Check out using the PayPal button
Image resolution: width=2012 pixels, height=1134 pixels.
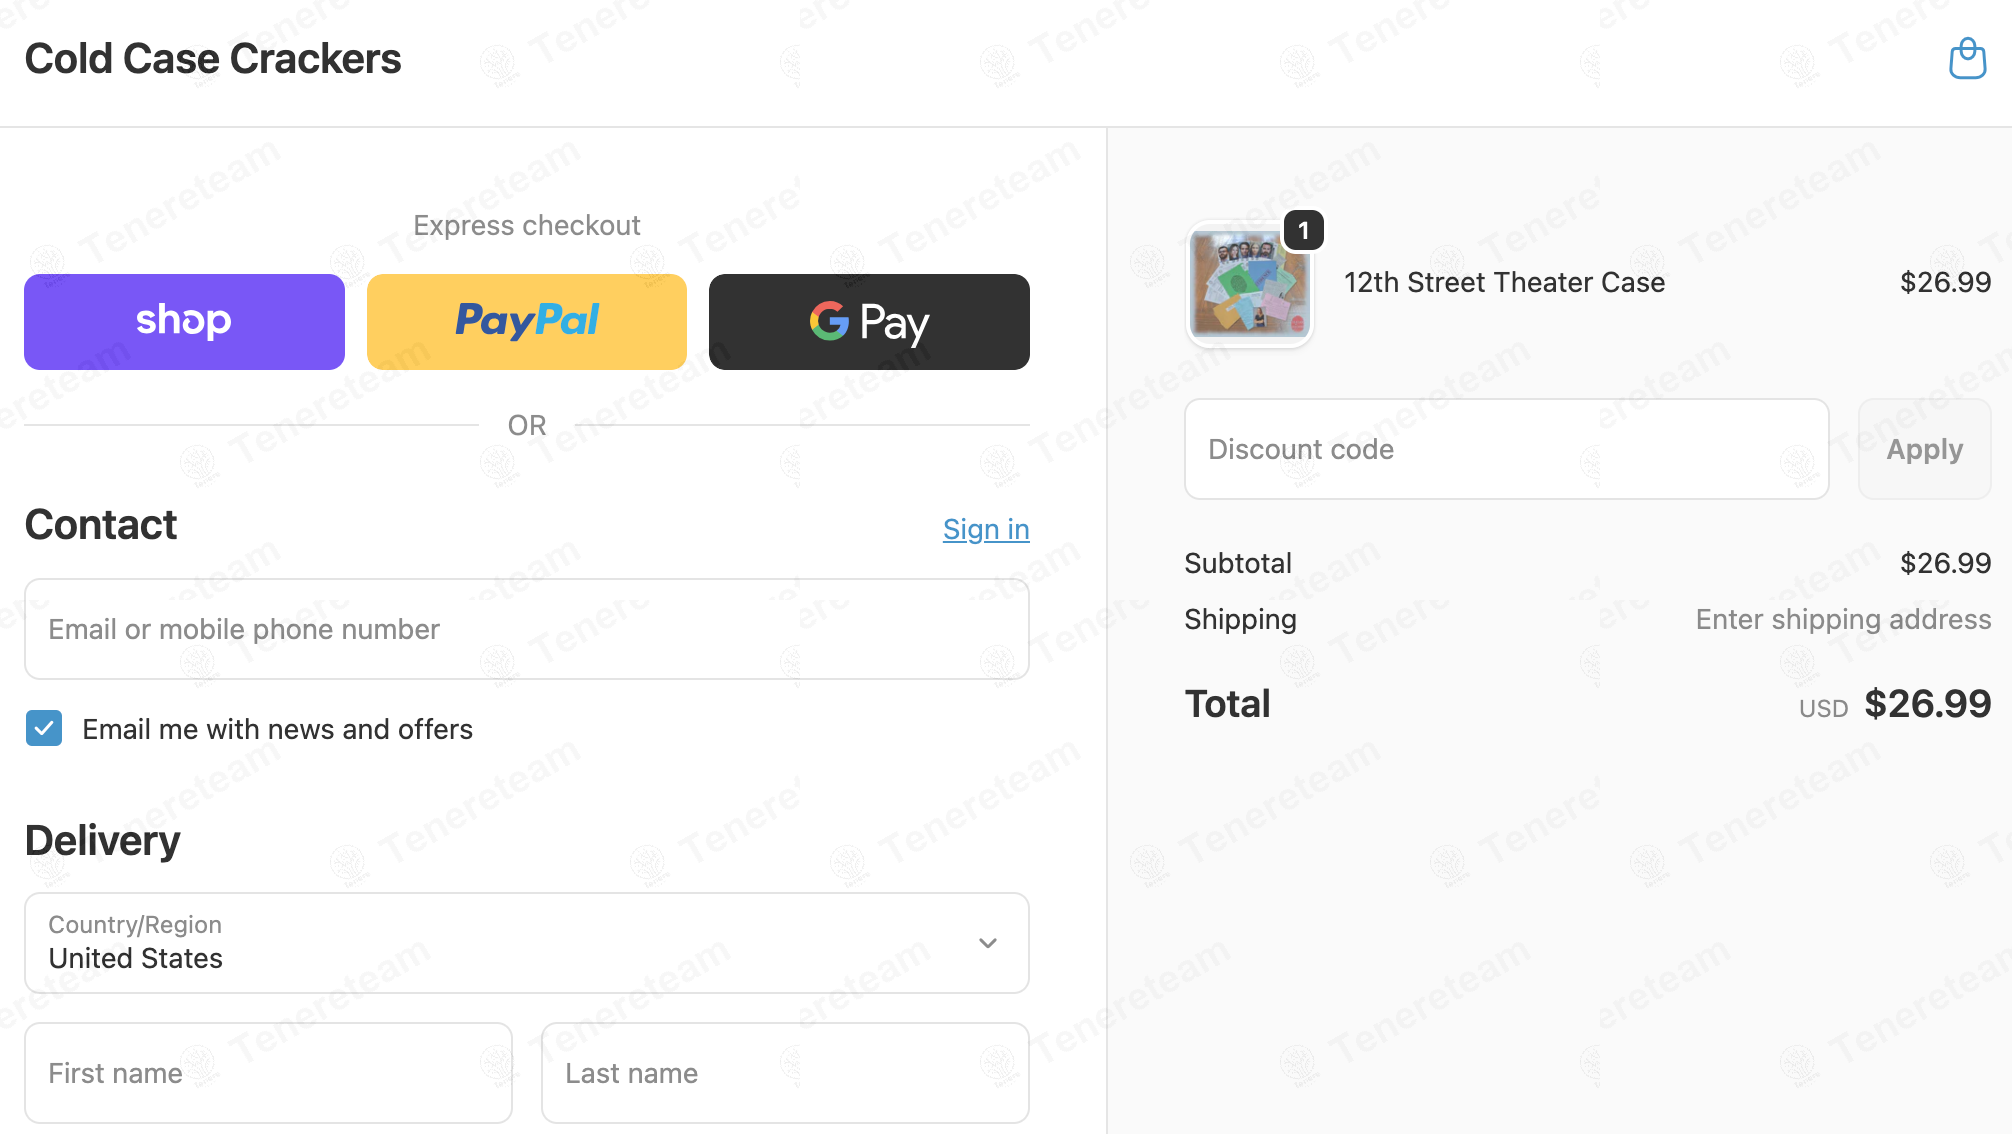pyautogui.click(x=527, y=322)
